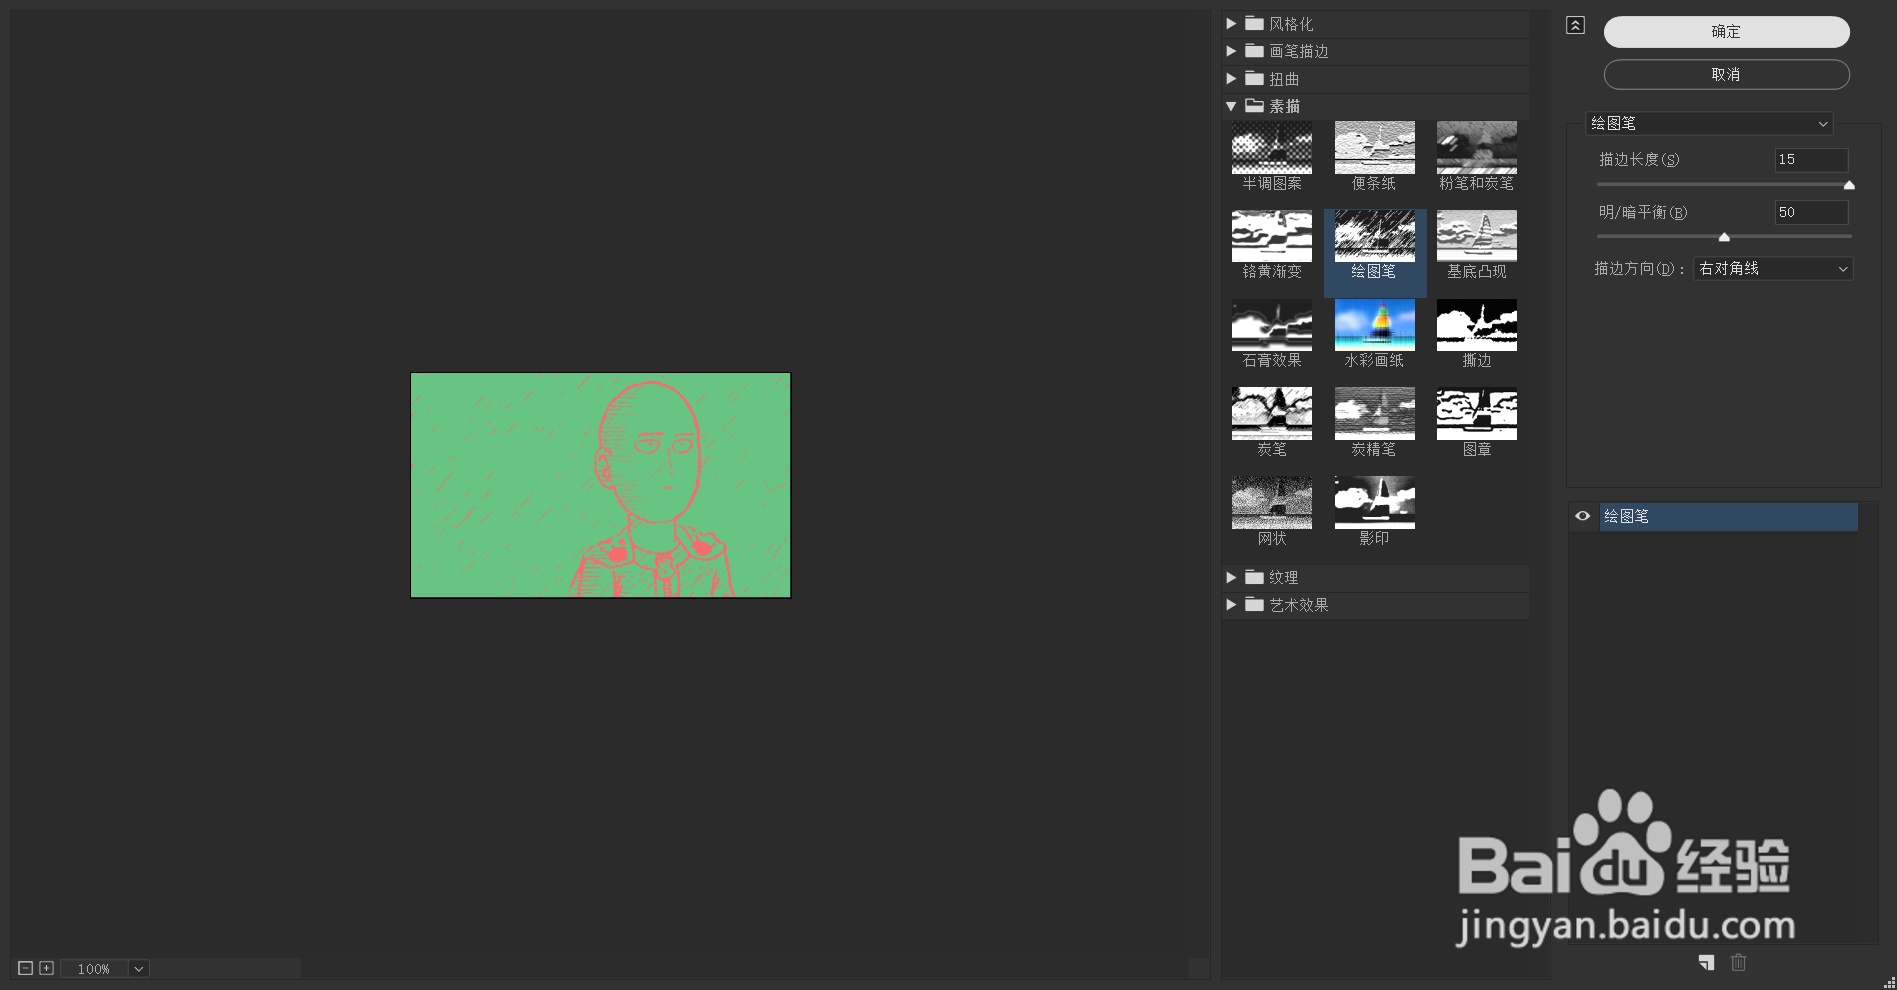Image resolution: width=1897 pixels, height=990 pixels.
Task: Click the 描边长度 slider handle
Action: 1849,185
